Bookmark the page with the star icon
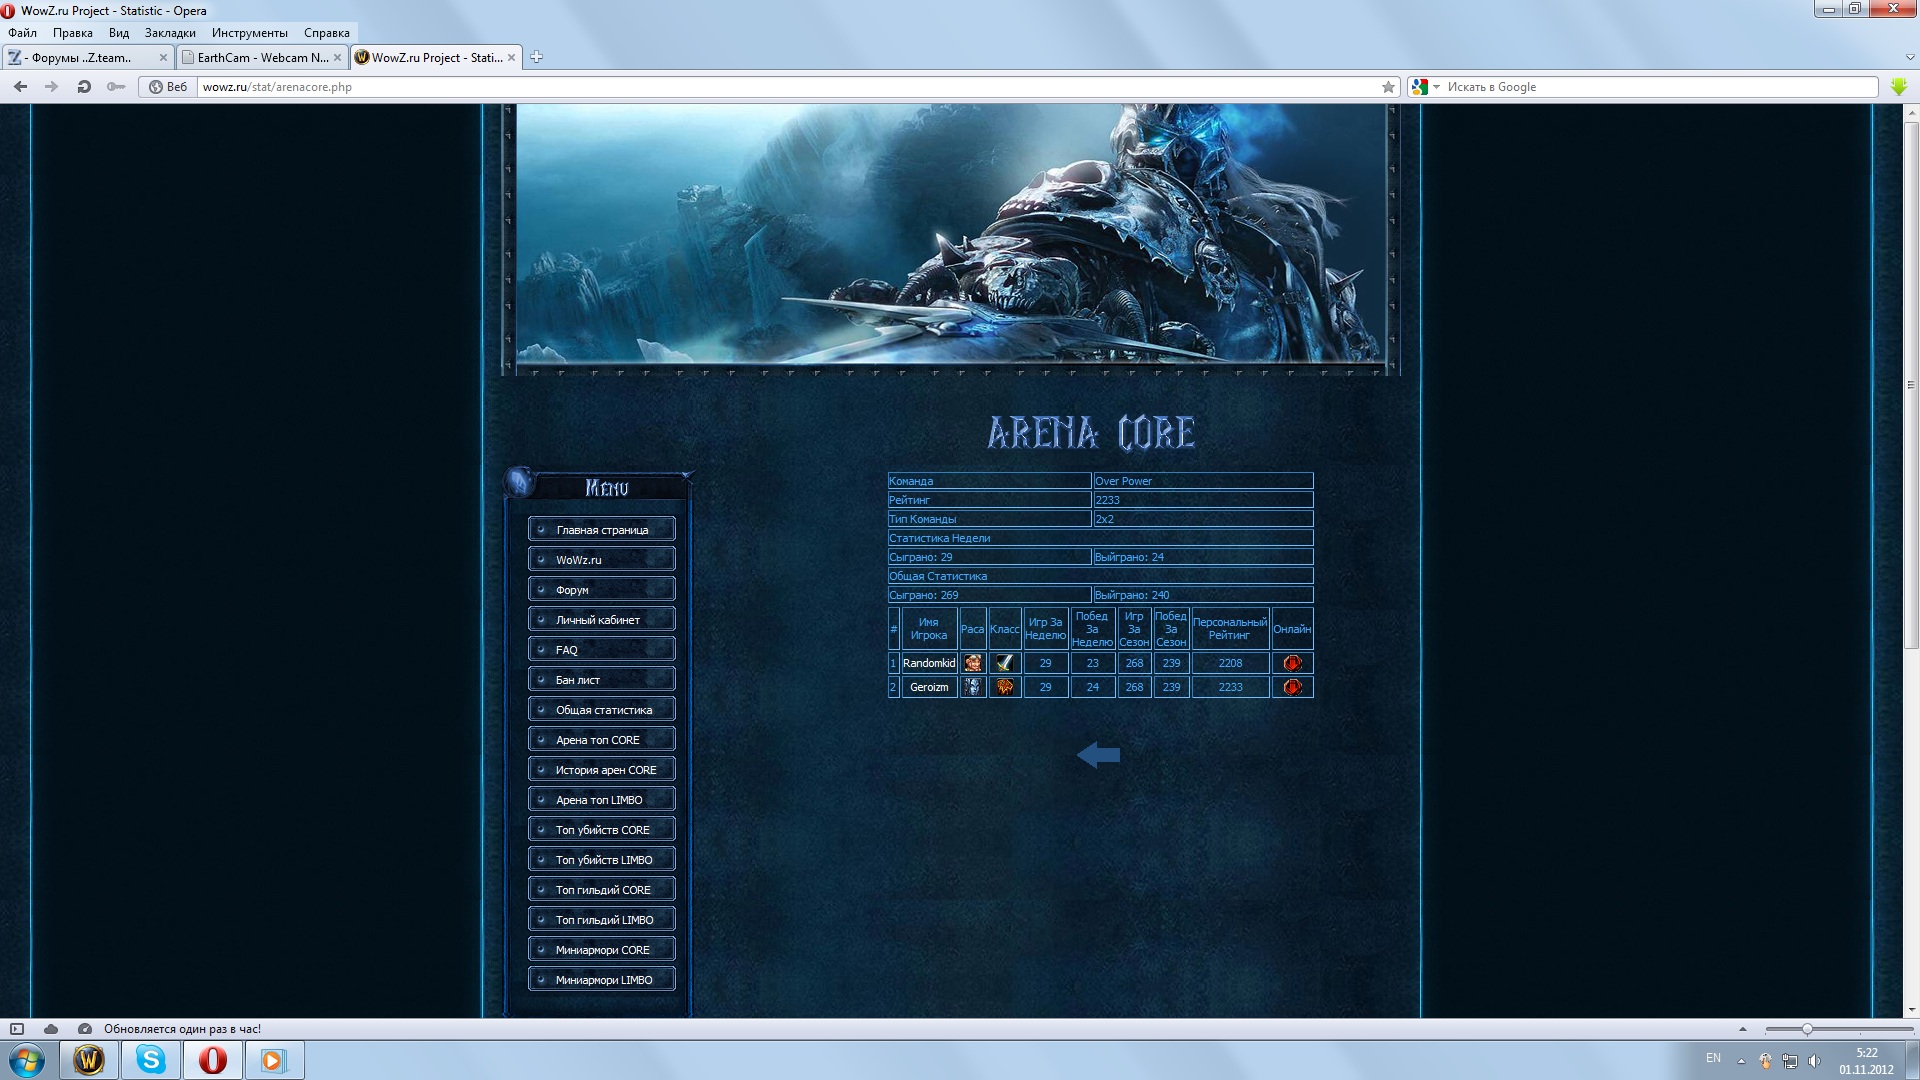The height and width of the screenshot is (1080, 1920). coord(1388,87)
